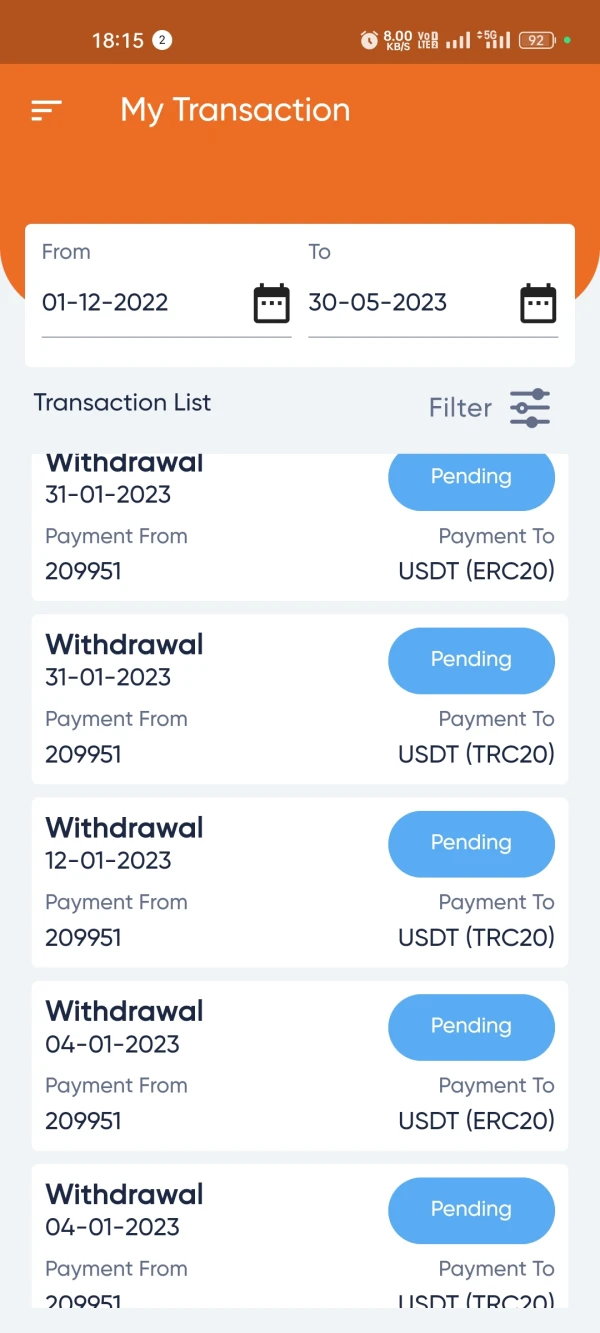Screen dimensions: 600x1333
Task: Tap Pending on 31-01-2023 TRC20 withdrawal
Action: tap(471, 660)
